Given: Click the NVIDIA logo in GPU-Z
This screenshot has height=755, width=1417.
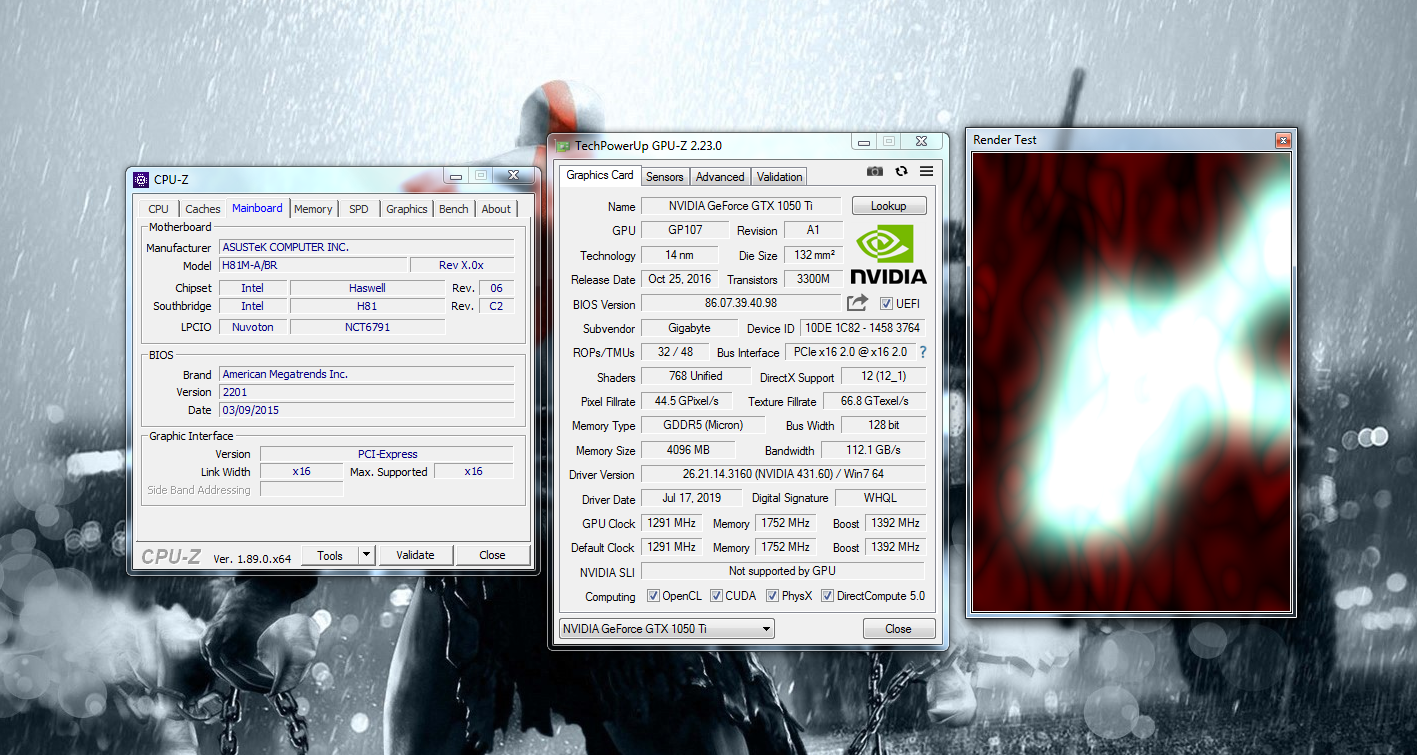Looking at the screenshot, I should (889, 255).
